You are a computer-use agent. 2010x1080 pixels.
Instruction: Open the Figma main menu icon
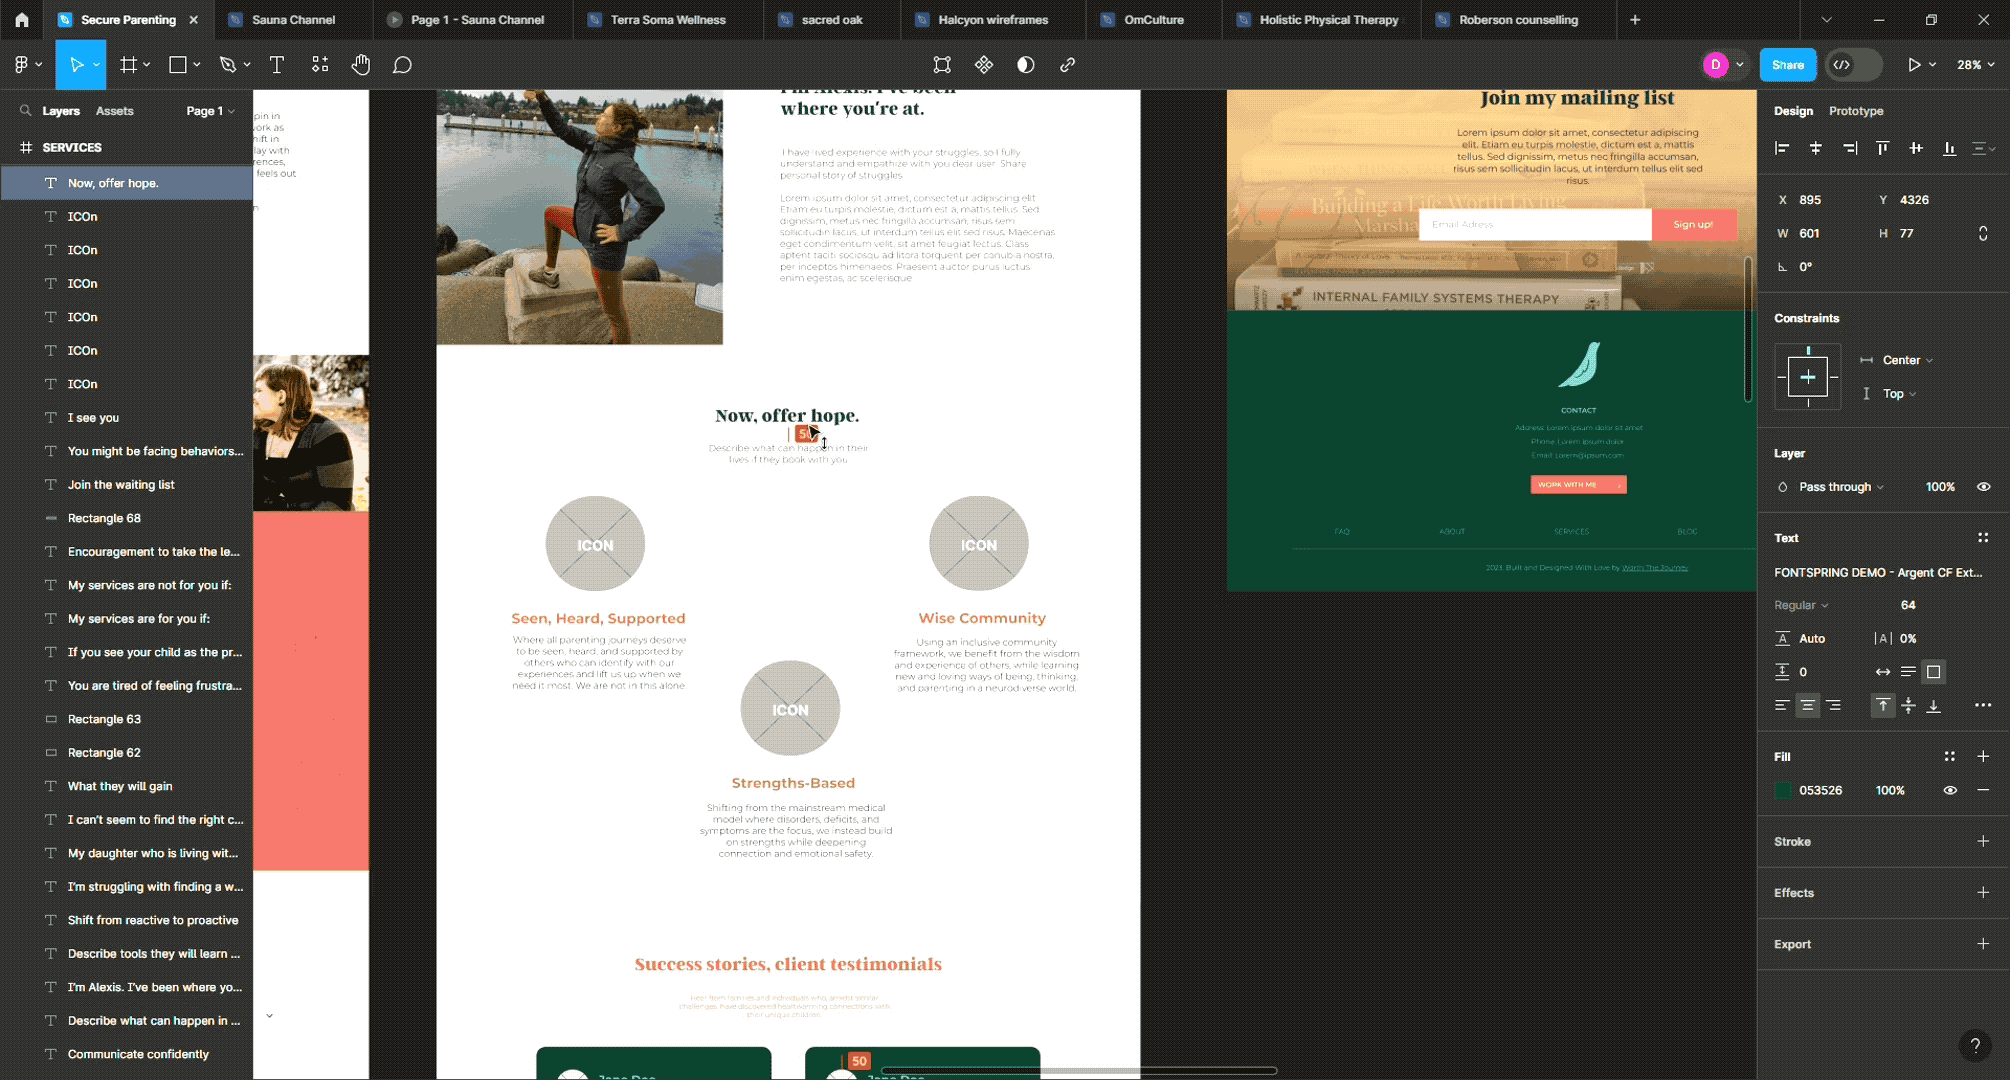tap(22, 65)
